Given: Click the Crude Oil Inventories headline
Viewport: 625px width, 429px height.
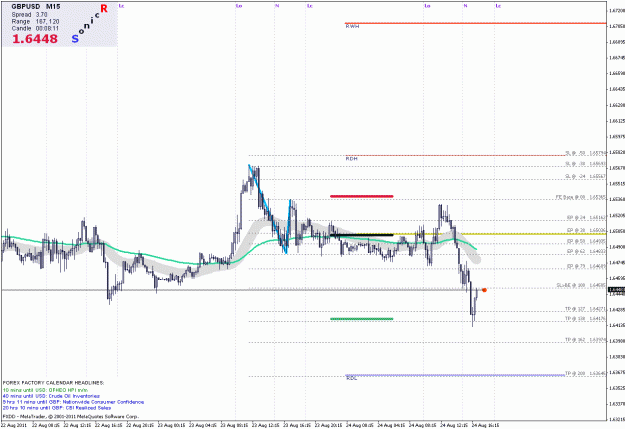Looking at the screenshot, I should tap(51, 396).
